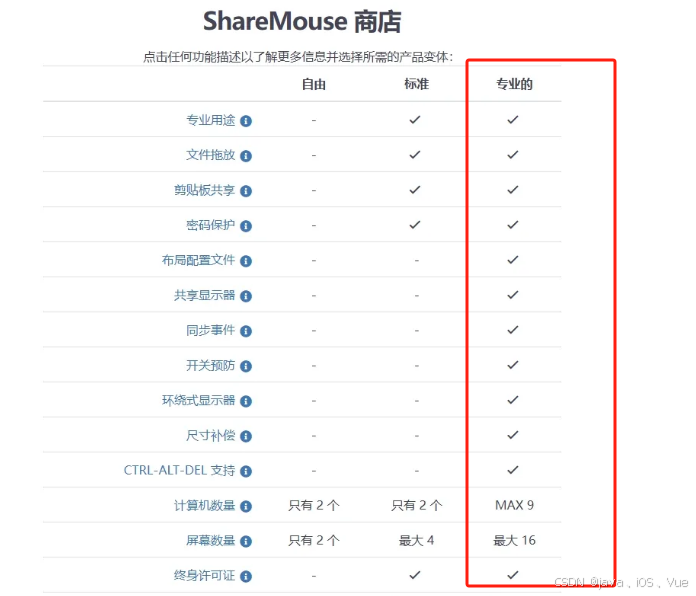This screenshot has width=696, height=596.
Task: Click 自由 column's 只有 2 个 in 计算机数量 row
Action: pos(314,505)
